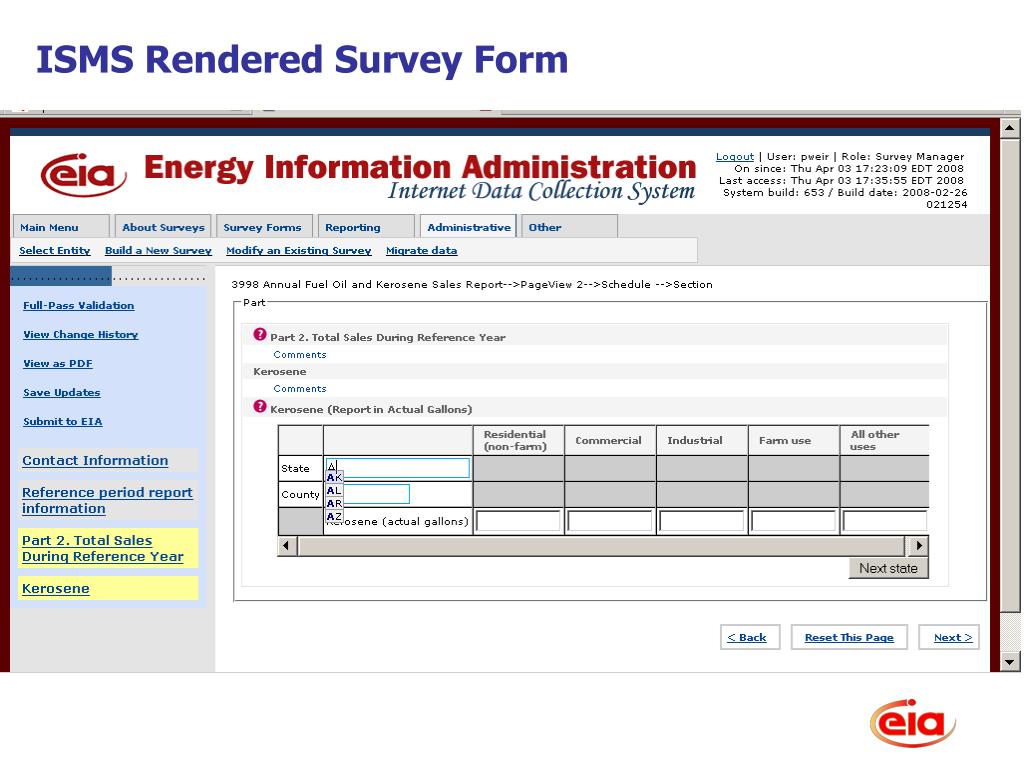Image resolution: width=1024 pixels, height=768 pixels.
Task: Click the help icon beside Part 2 heading
Action: coord(260,335)
